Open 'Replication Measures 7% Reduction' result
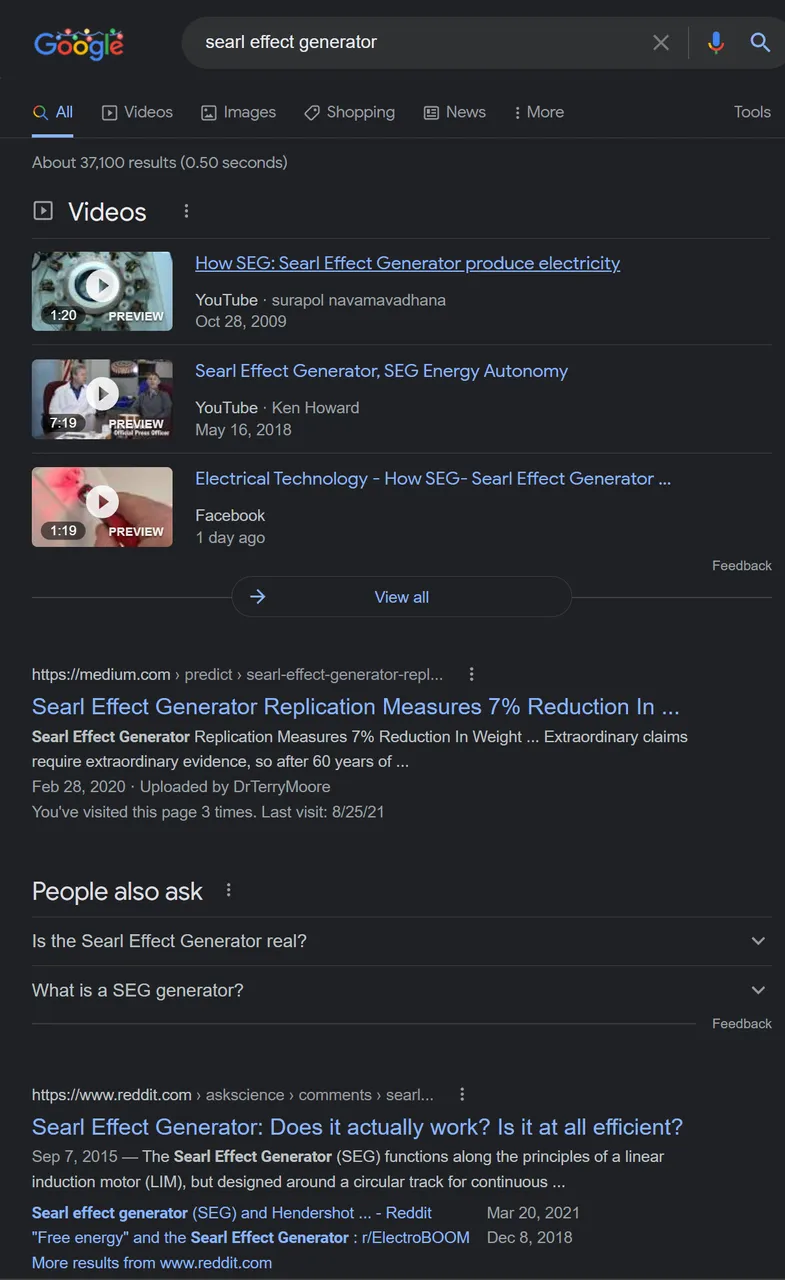785x1280 pixels. [356, 707]
